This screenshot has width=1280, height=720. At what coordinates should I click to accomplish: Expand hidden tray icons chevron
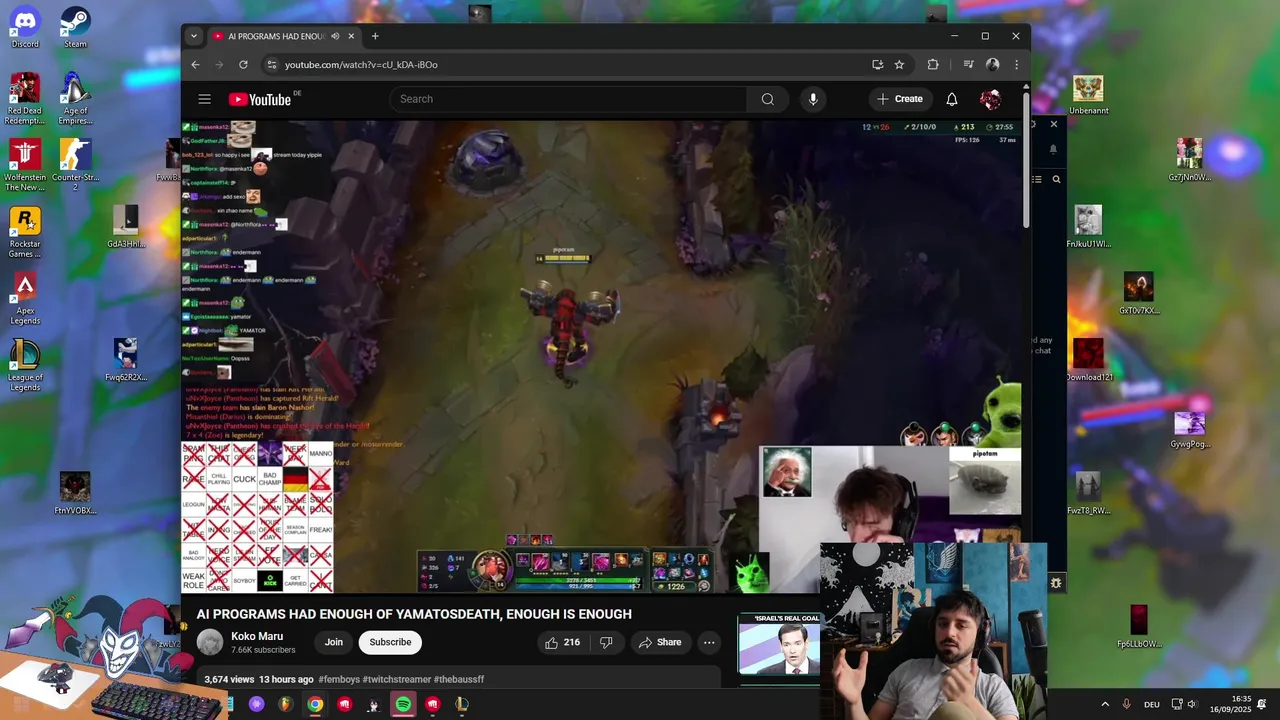[x=1105, y=704]
